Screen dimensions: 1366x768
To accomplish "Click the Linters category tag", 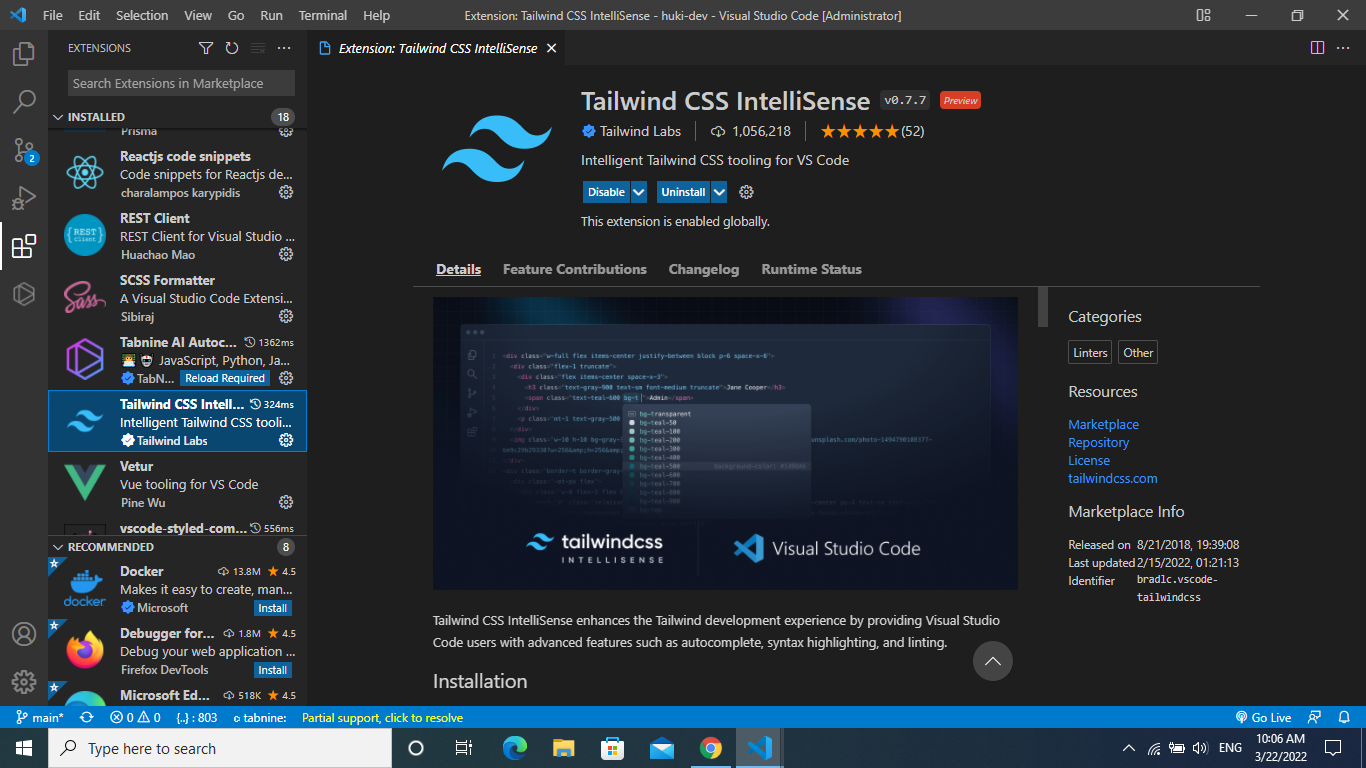I will click(x=1090, y=353).
